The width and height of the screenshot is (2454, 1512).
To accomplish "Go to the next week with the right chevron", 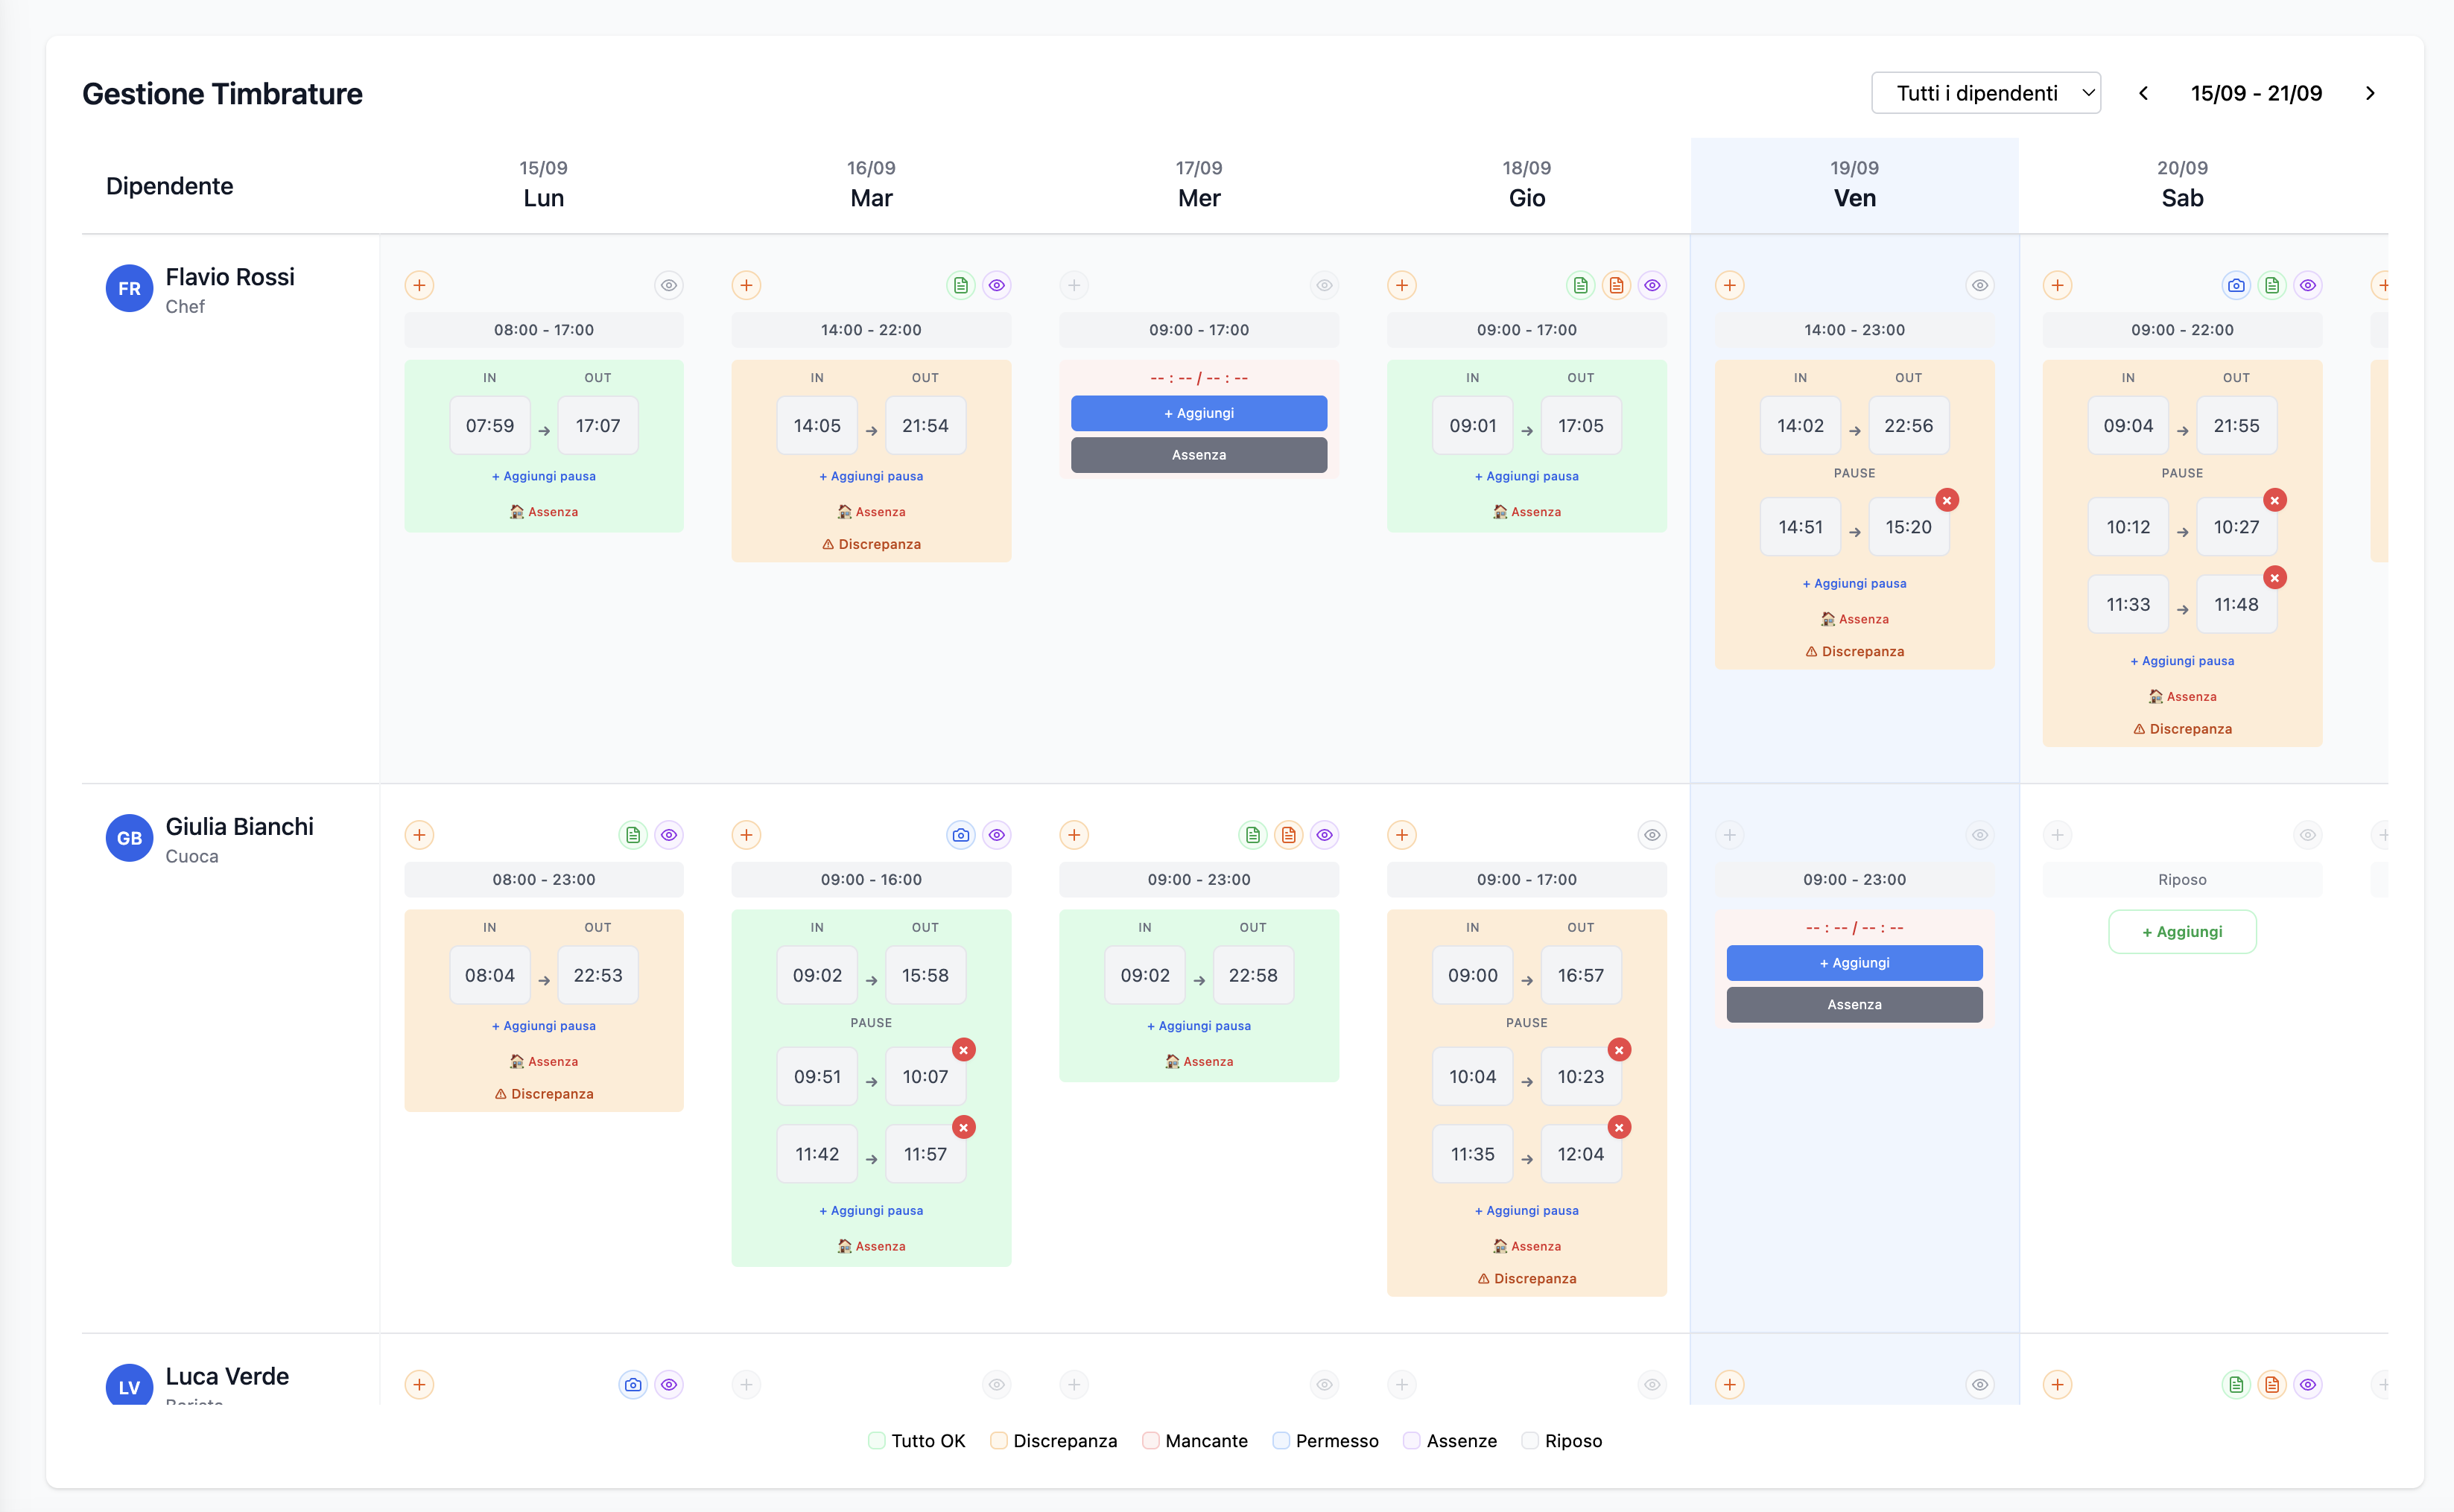I will pos(2369,93).
